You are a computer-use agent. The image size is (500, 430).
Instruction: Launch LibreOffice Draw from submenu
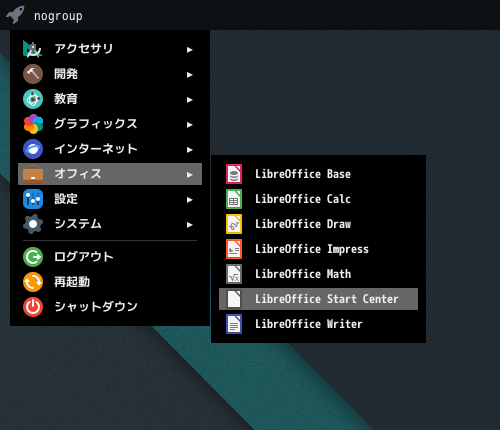318,224
